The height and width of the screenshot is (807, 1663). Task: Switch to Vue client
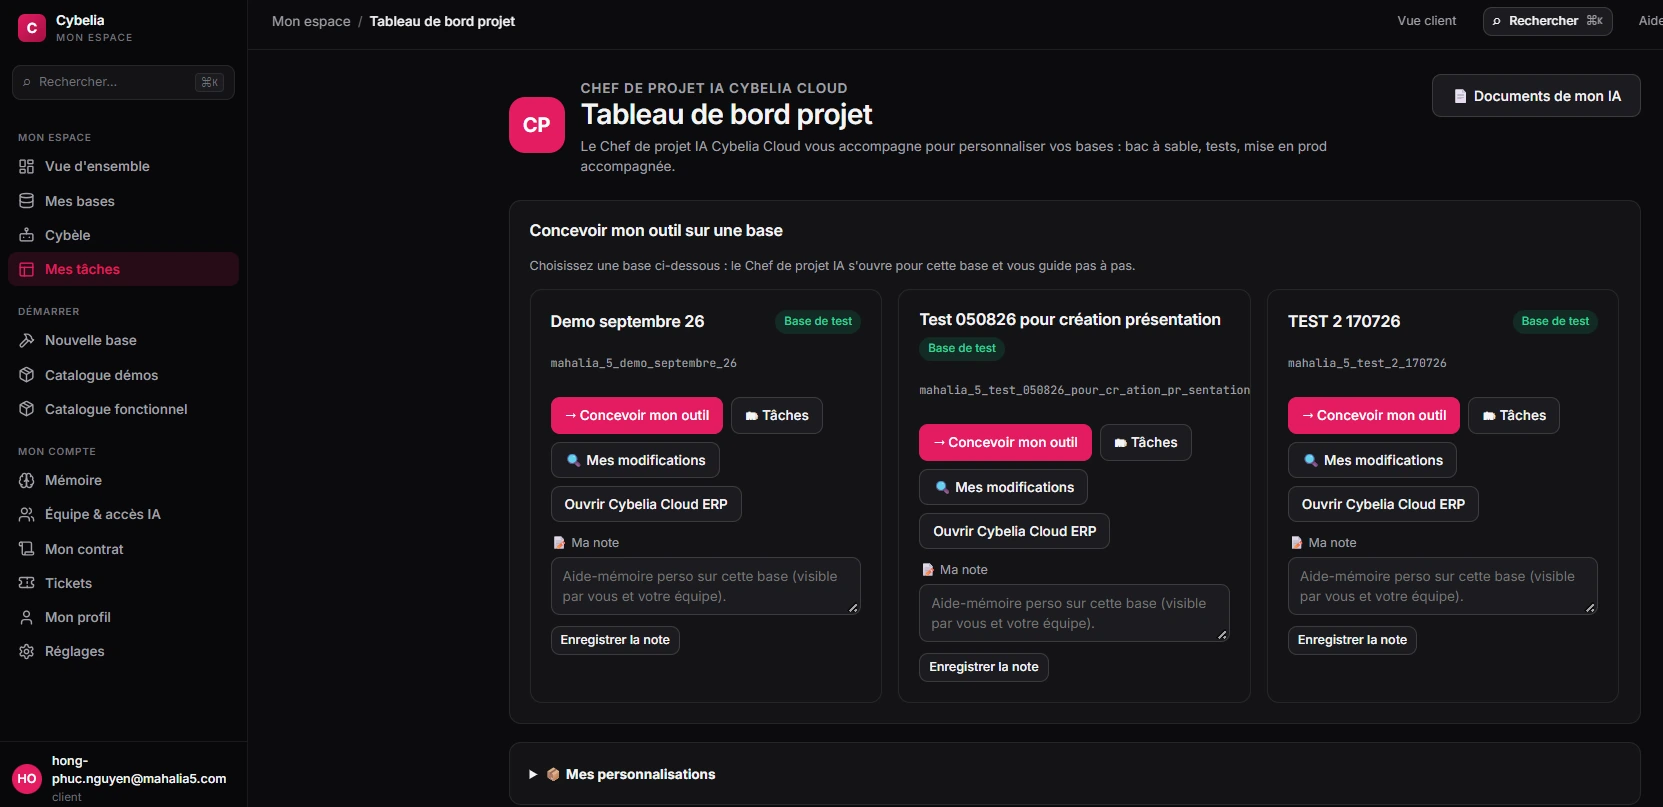(x=1426, y=21)
